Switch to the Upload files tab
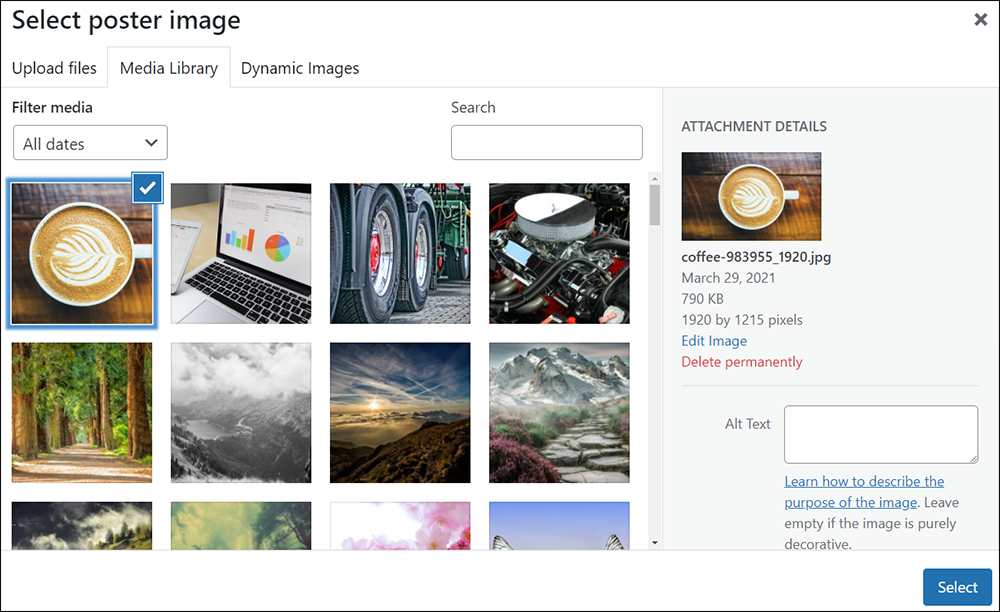Viewport: 1000px width, 612px height. coord(54,68)
